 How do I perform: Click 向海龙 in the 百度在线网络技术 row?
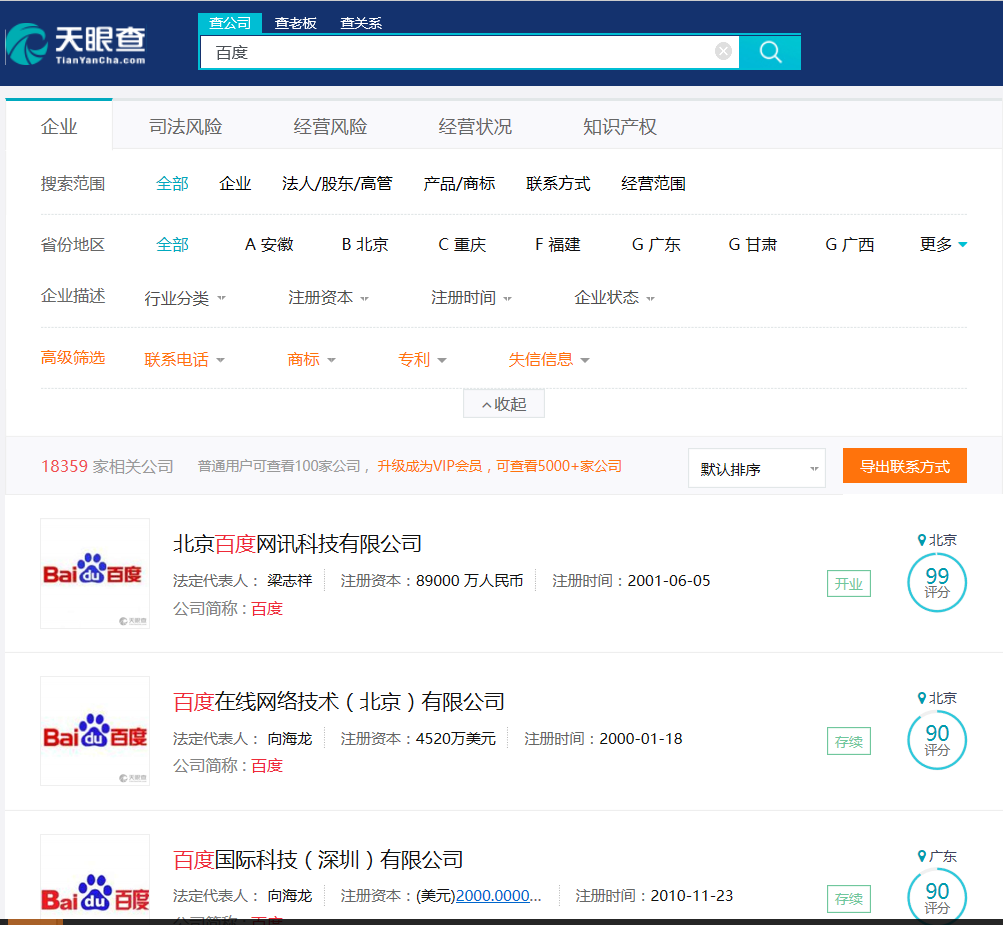290,739
